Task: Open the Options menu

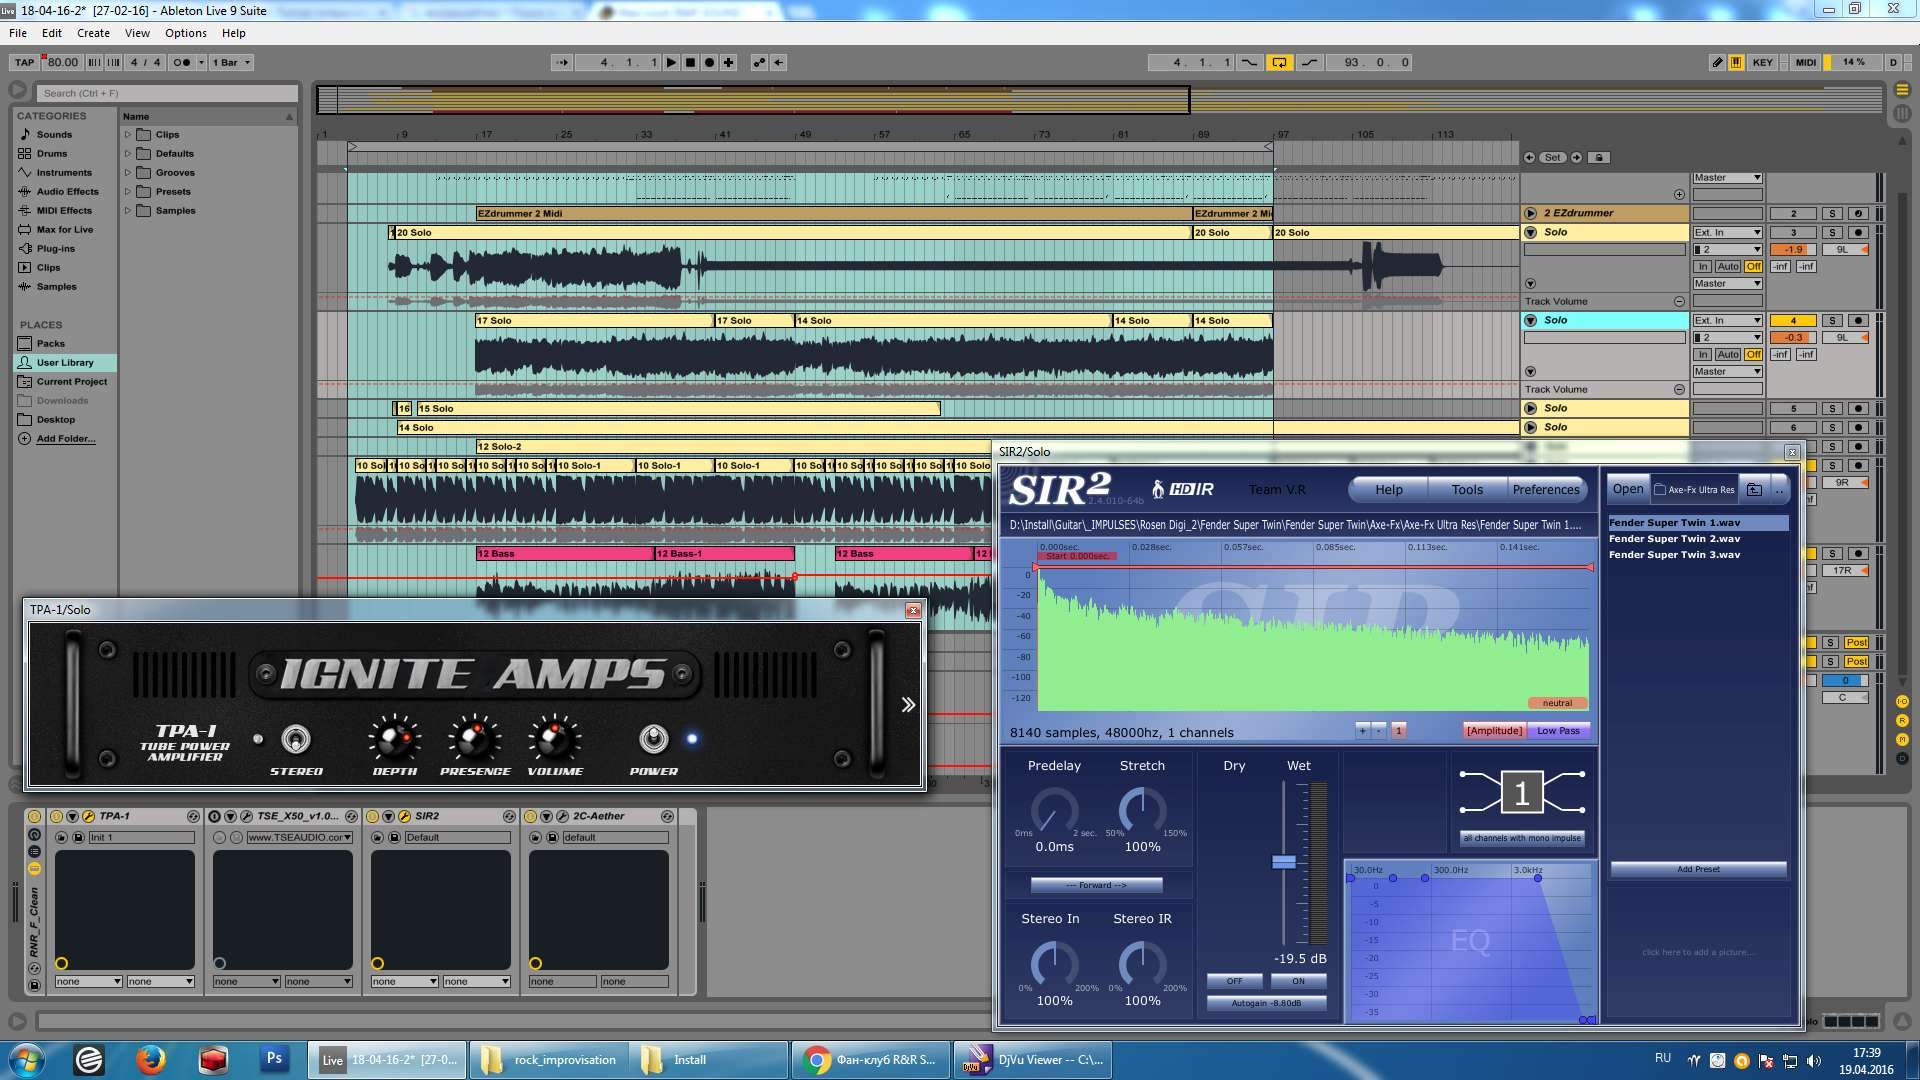Action: point(186,33)
